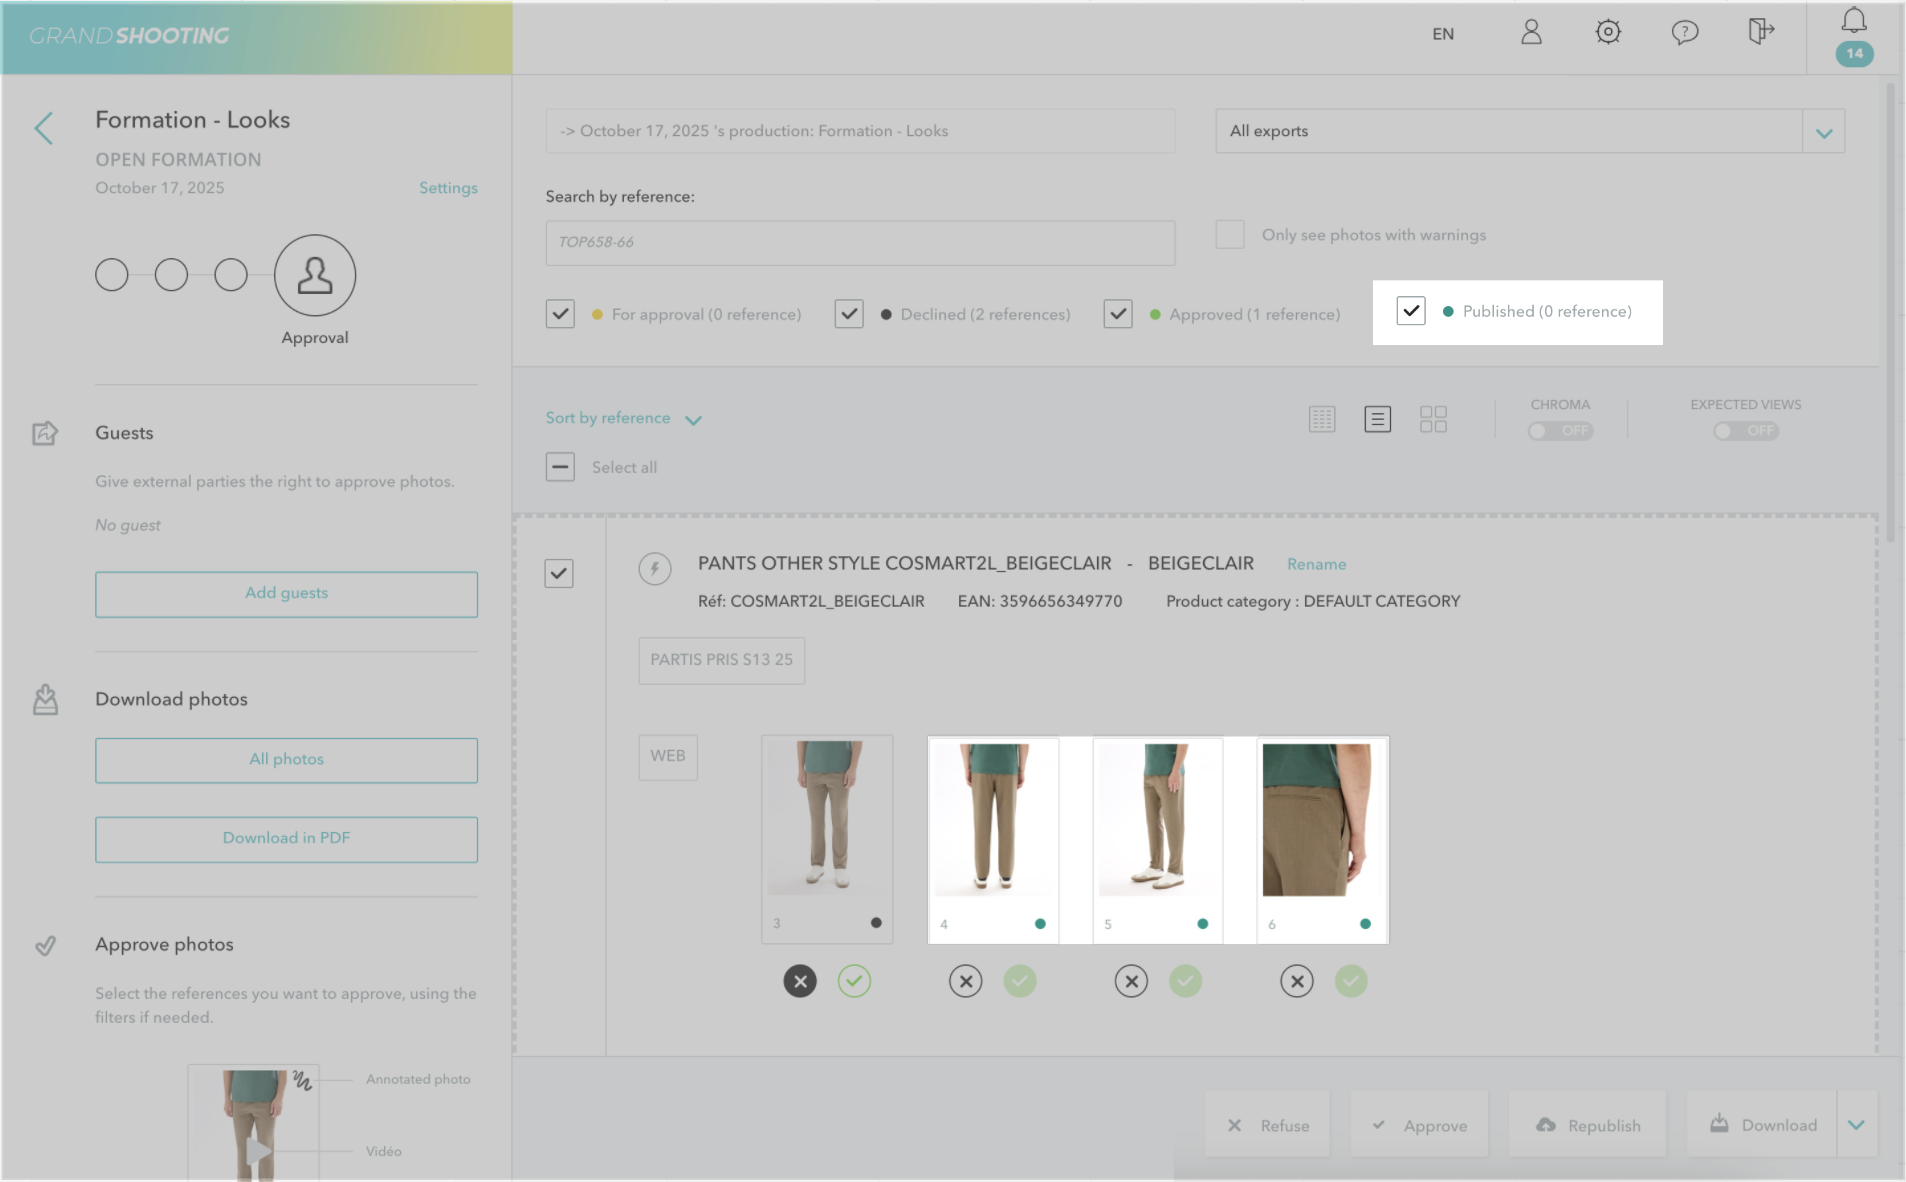
Task: Click the Rename link
Action: (x=1316, y=564)
